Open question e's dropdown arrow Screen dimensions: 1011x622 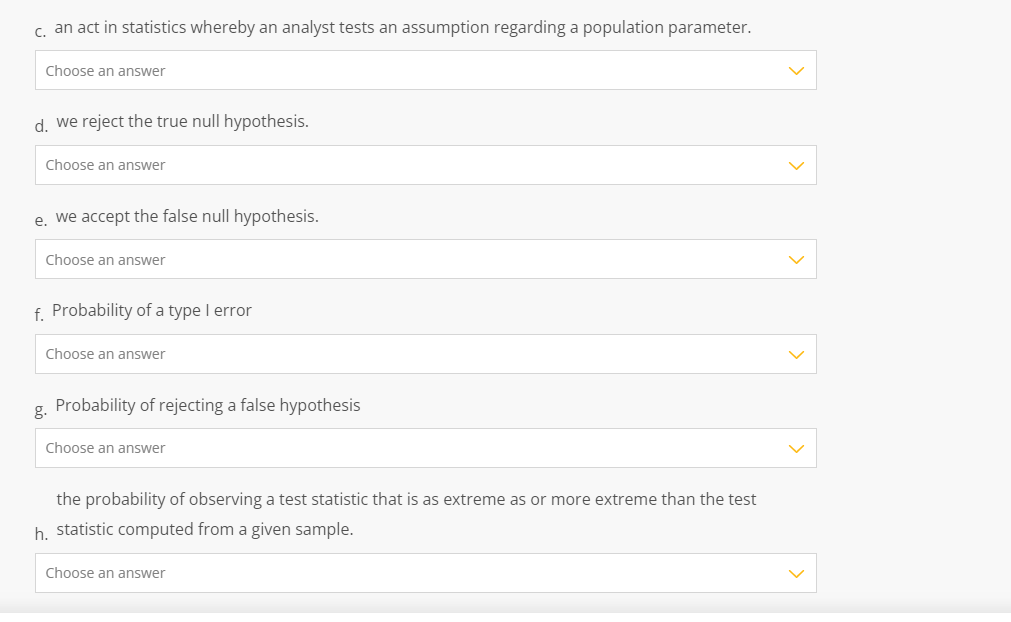coord(797,259)
